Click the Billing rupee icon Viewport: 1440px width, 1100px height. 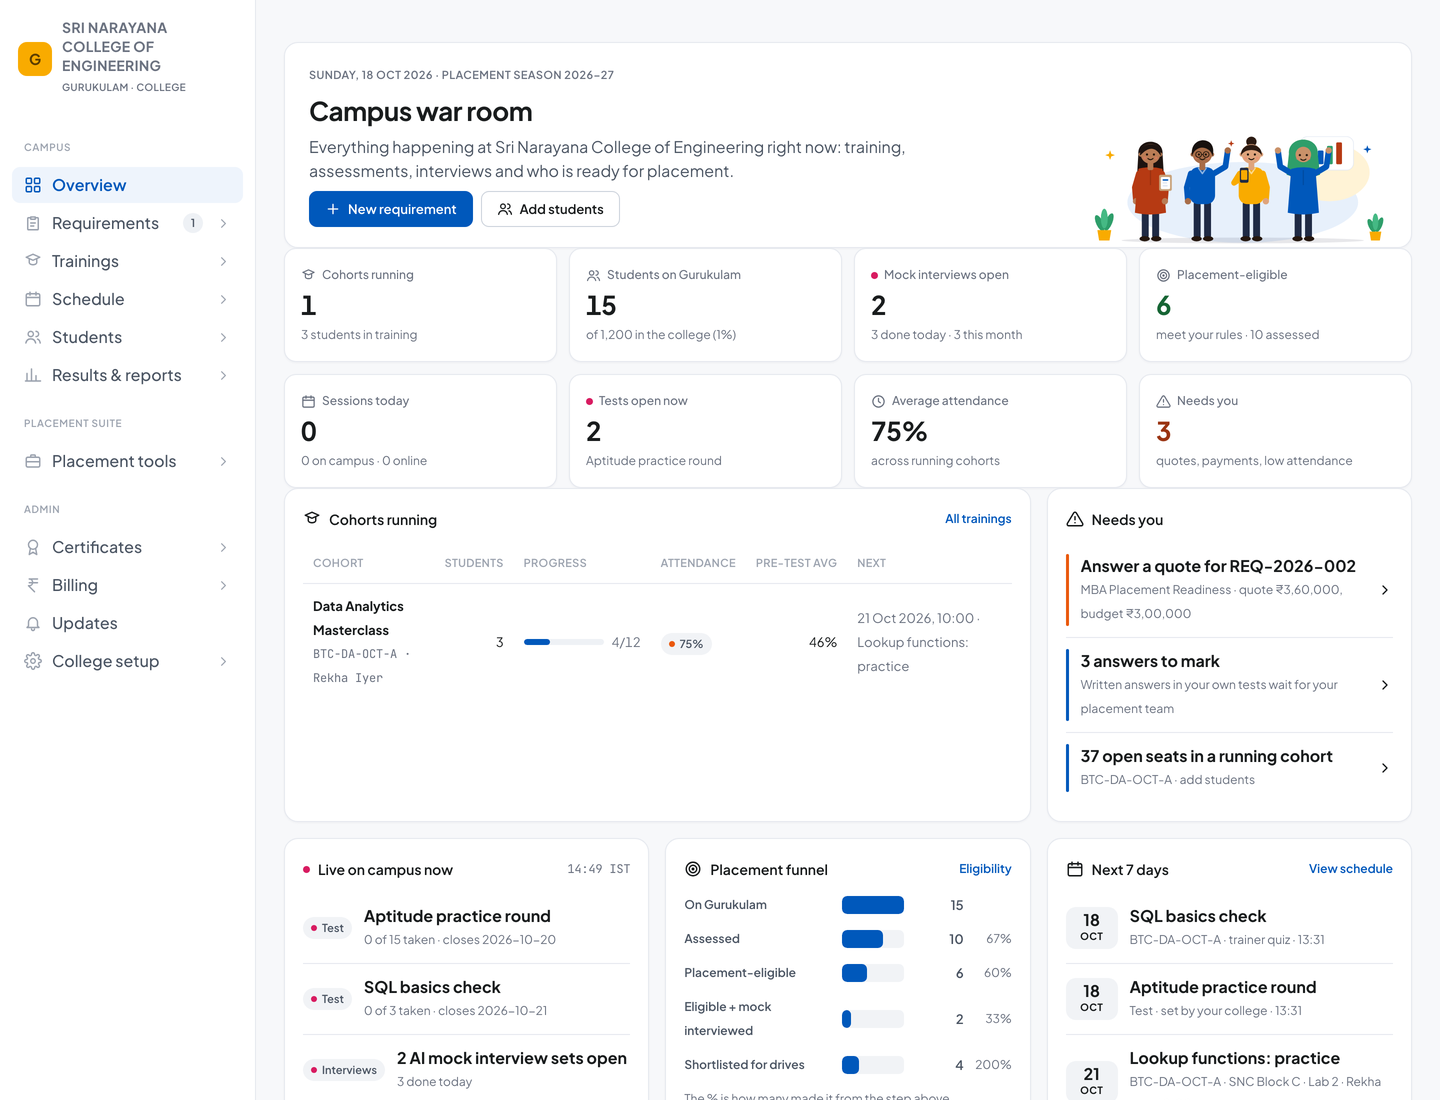click(33, 585)
